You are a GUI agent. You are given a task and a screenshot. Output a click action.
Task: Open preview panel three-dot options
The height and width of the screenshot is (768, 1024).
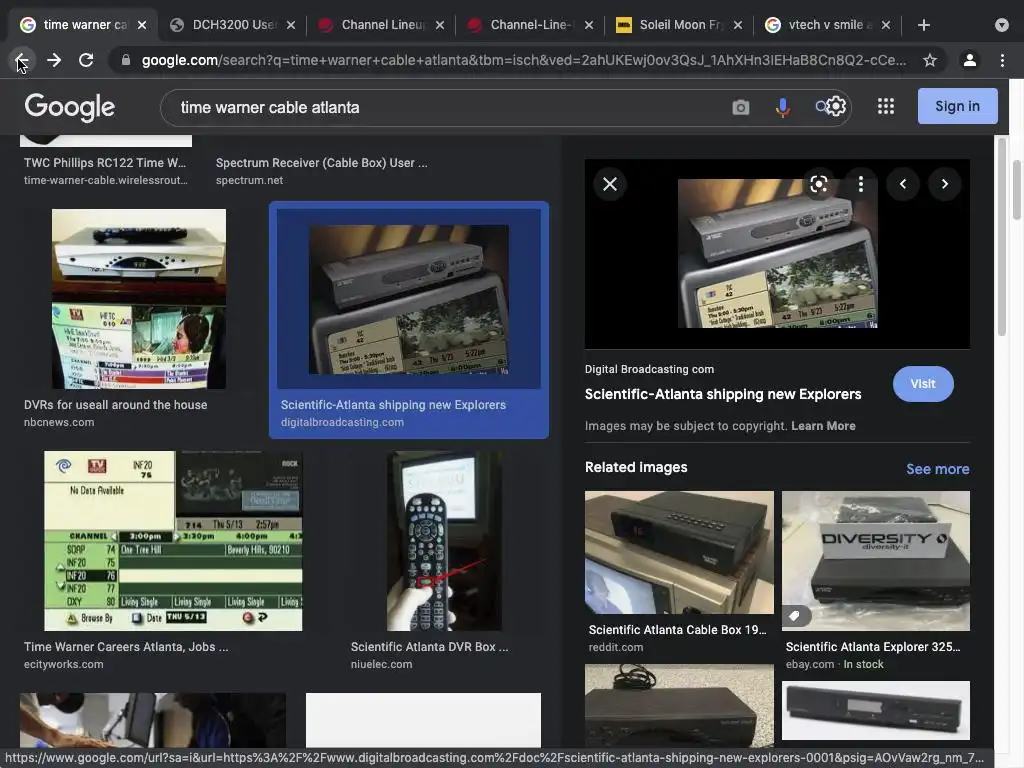[x=861, y=184]
